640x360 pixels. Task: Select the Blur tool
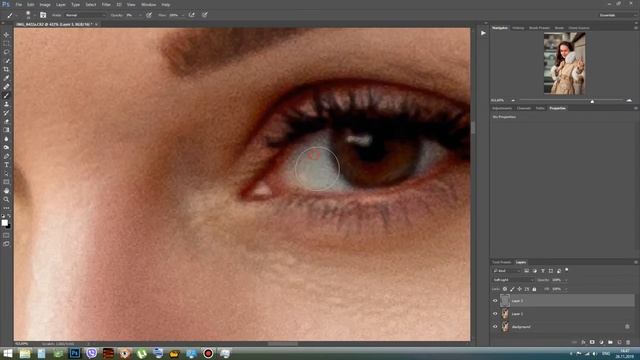pyautogui.click(x=6, y=138)
